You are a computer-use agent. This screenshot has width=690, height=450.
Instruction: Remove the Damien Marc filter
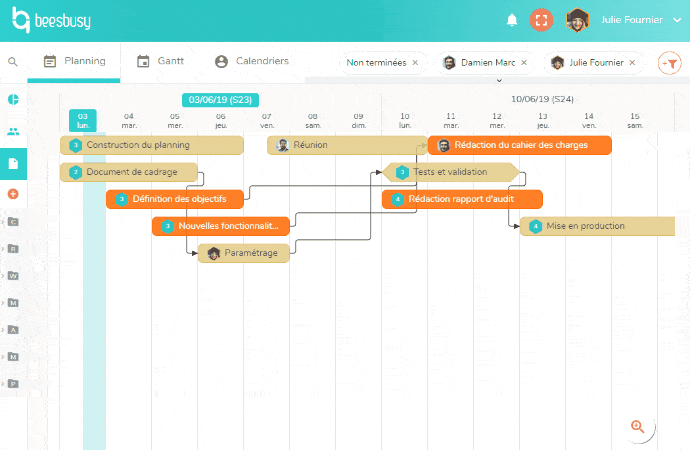524,62
